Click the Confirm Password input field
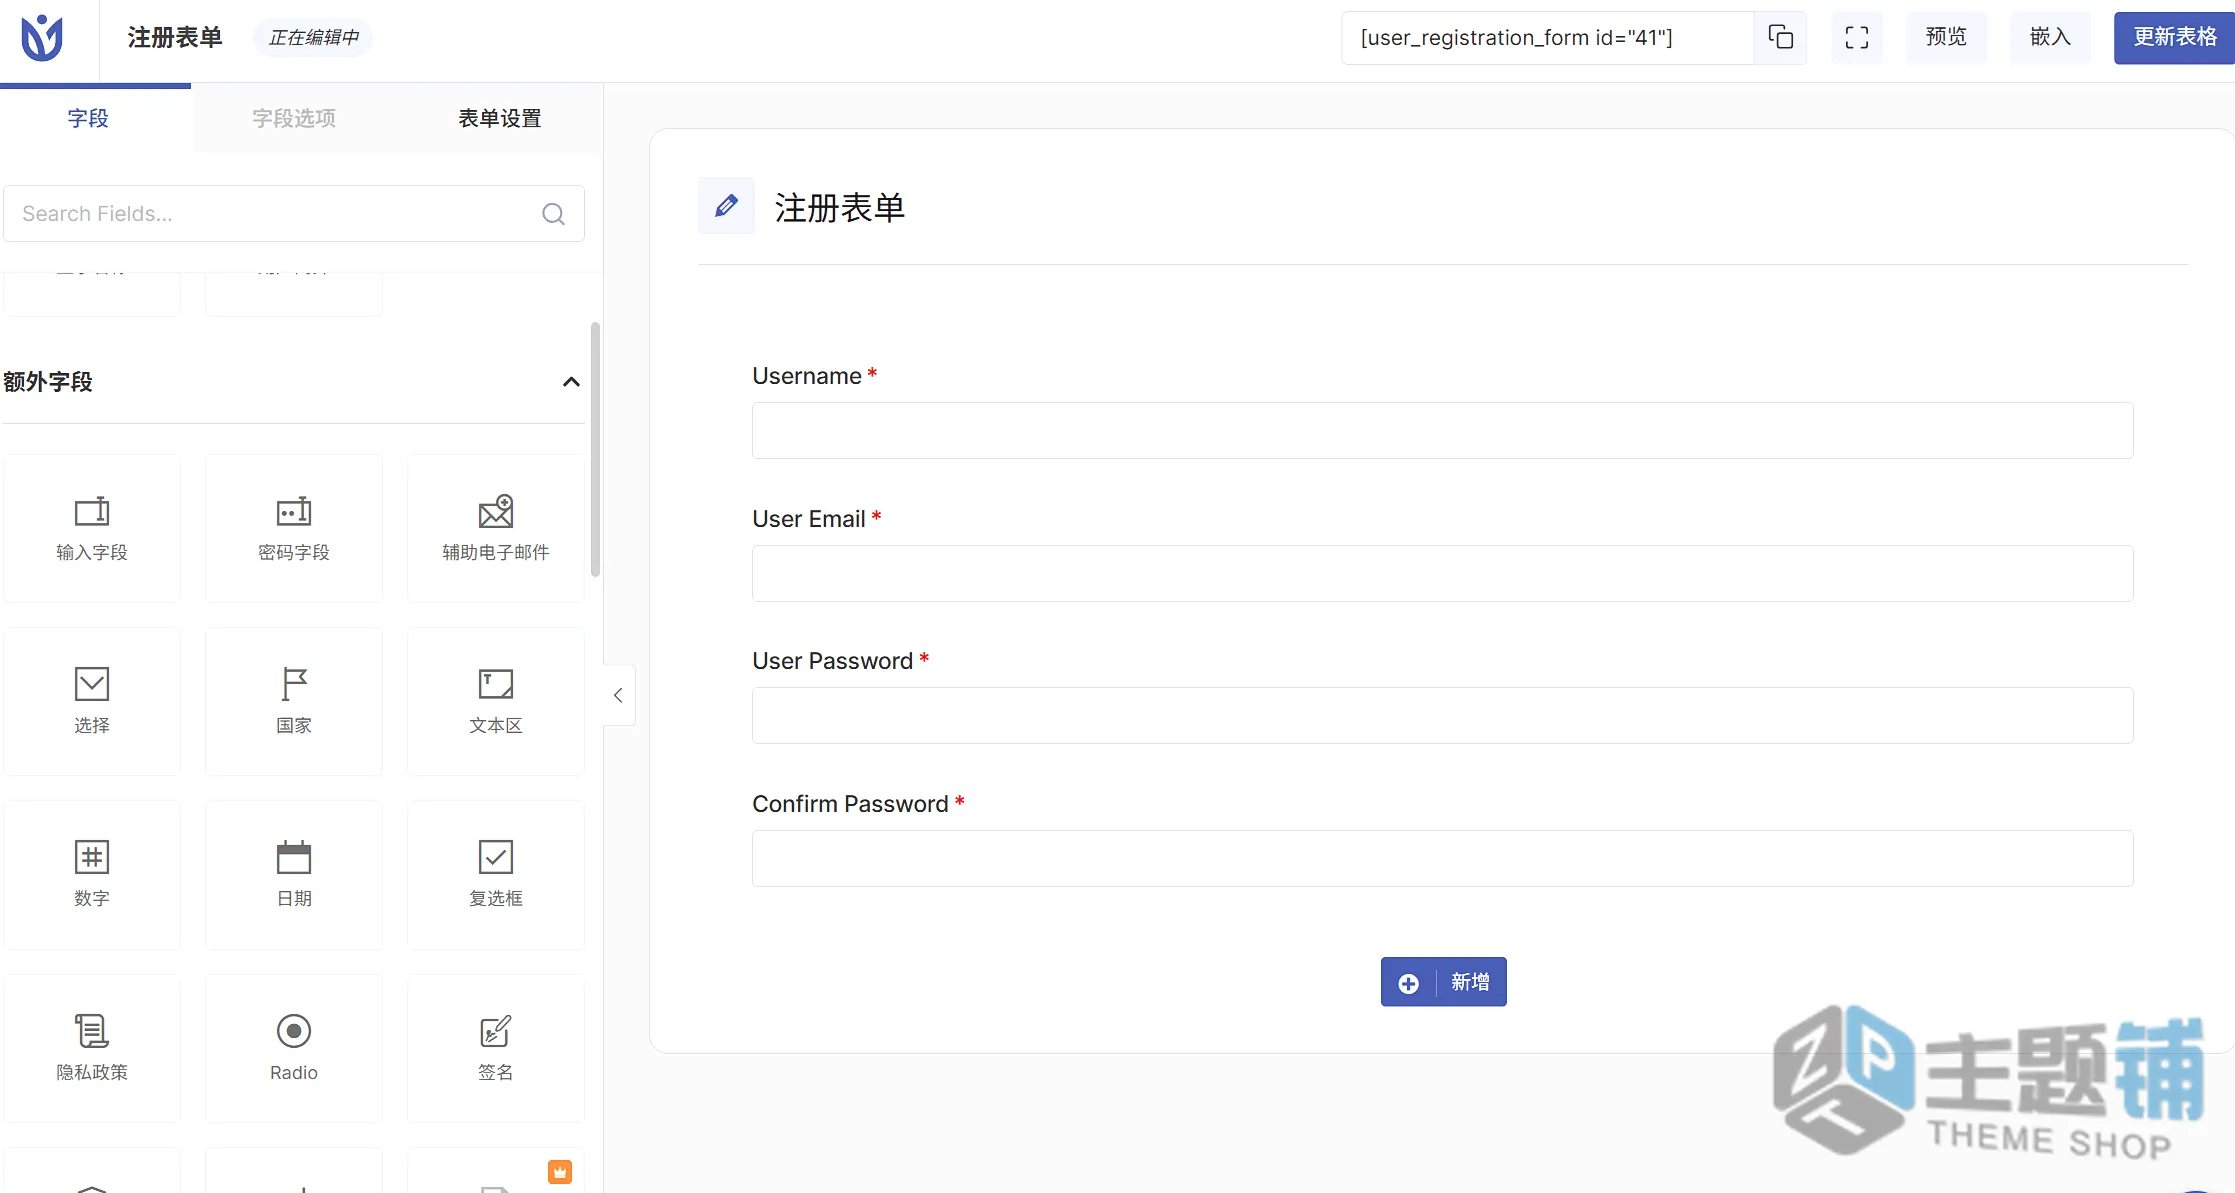Viewport: 2235px width, 1193px height. click(1442, 859)
